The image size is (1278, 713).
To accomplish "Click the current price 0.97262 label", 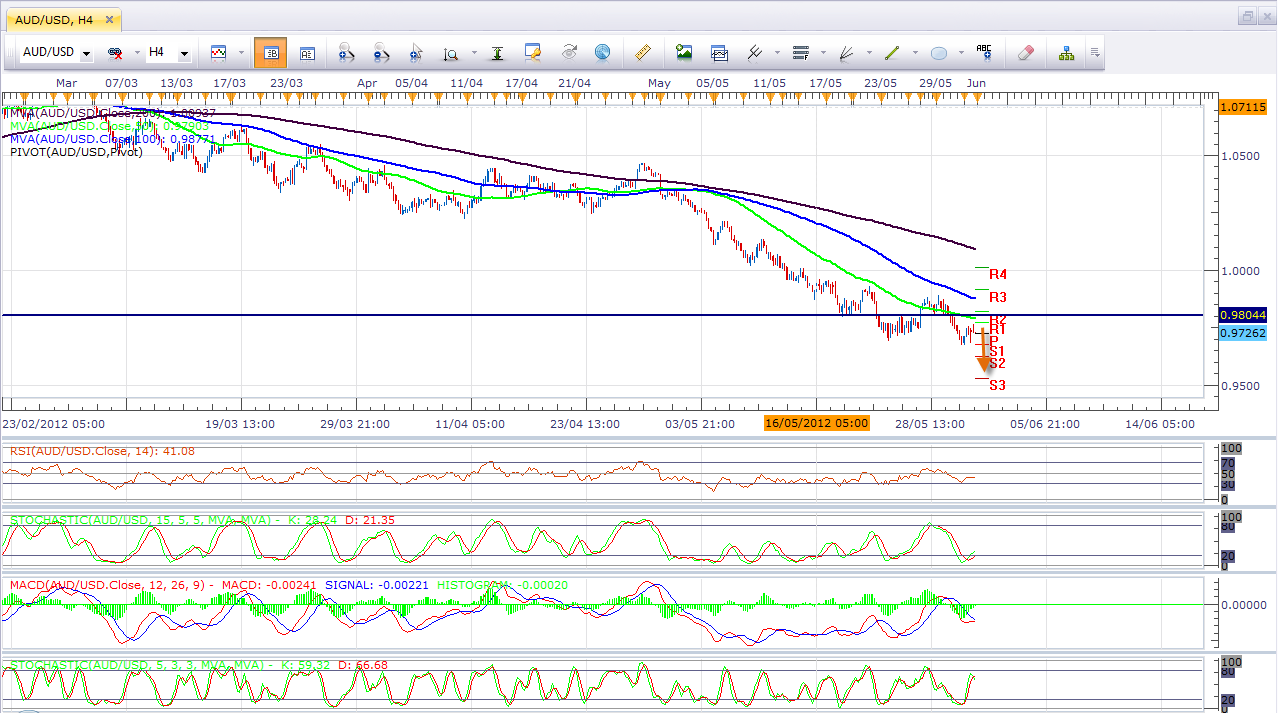I will click(1244, 333).
